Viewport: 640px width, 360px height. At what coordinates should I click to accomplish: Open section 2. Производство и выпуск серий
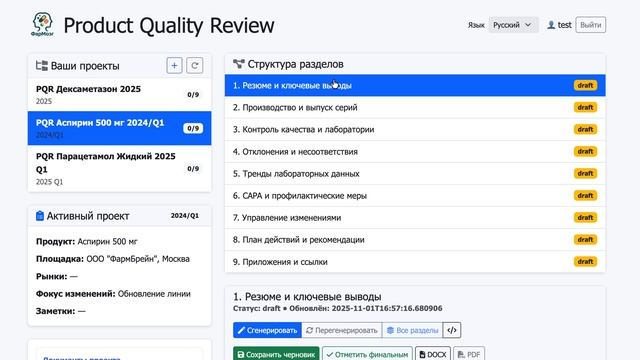(x=415, y=107)
